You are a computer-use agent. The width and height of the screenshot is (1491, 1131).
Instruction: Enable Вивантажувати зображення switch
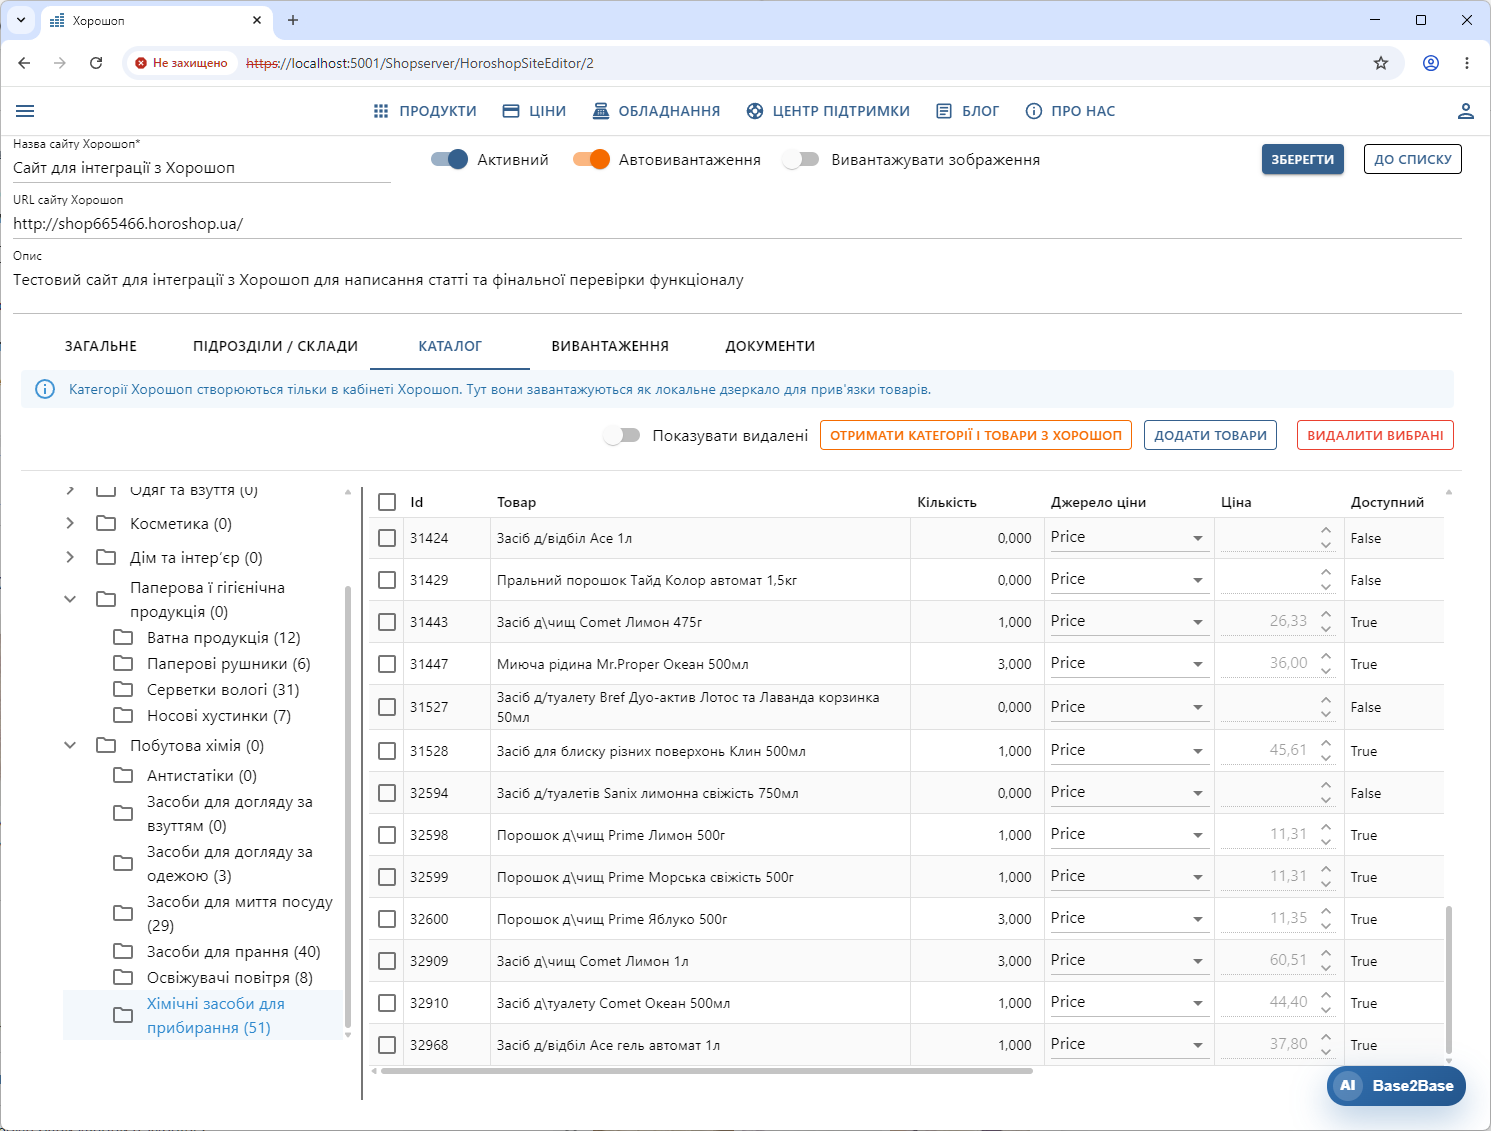tap(801, 159)
